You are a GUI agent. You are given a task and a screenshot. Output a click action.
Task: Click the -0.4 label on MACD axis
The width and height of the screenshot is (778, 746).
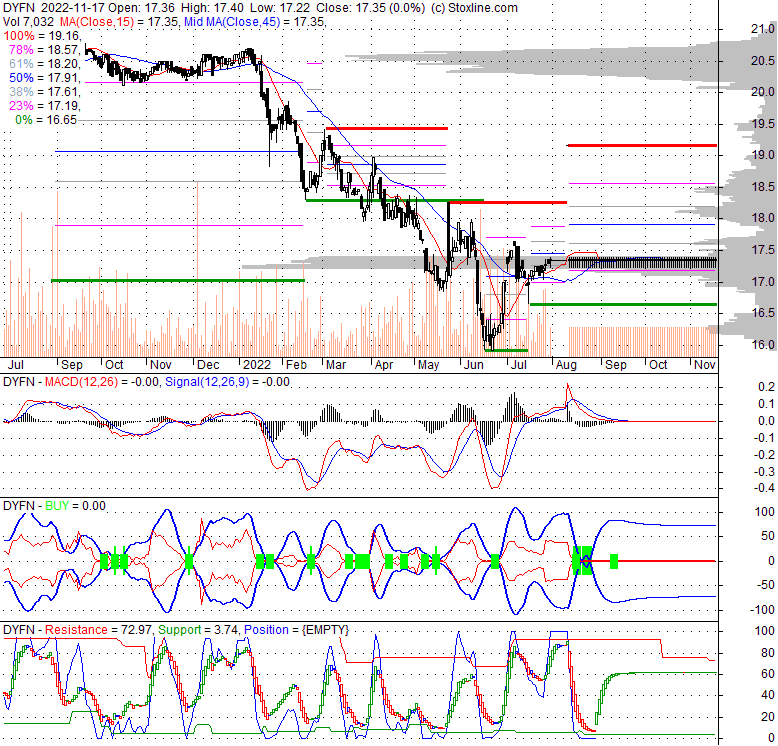point(763,488)
